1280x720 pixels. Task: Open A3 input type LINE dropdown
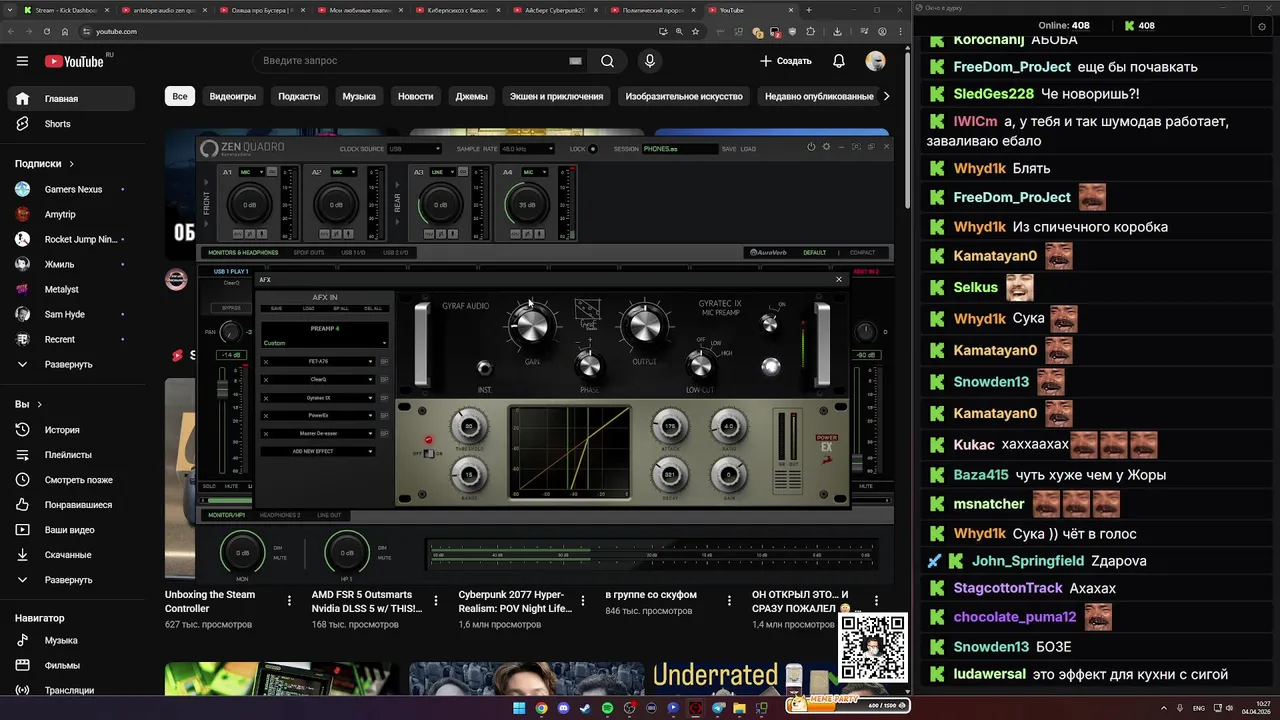click(x=443, y=172)
